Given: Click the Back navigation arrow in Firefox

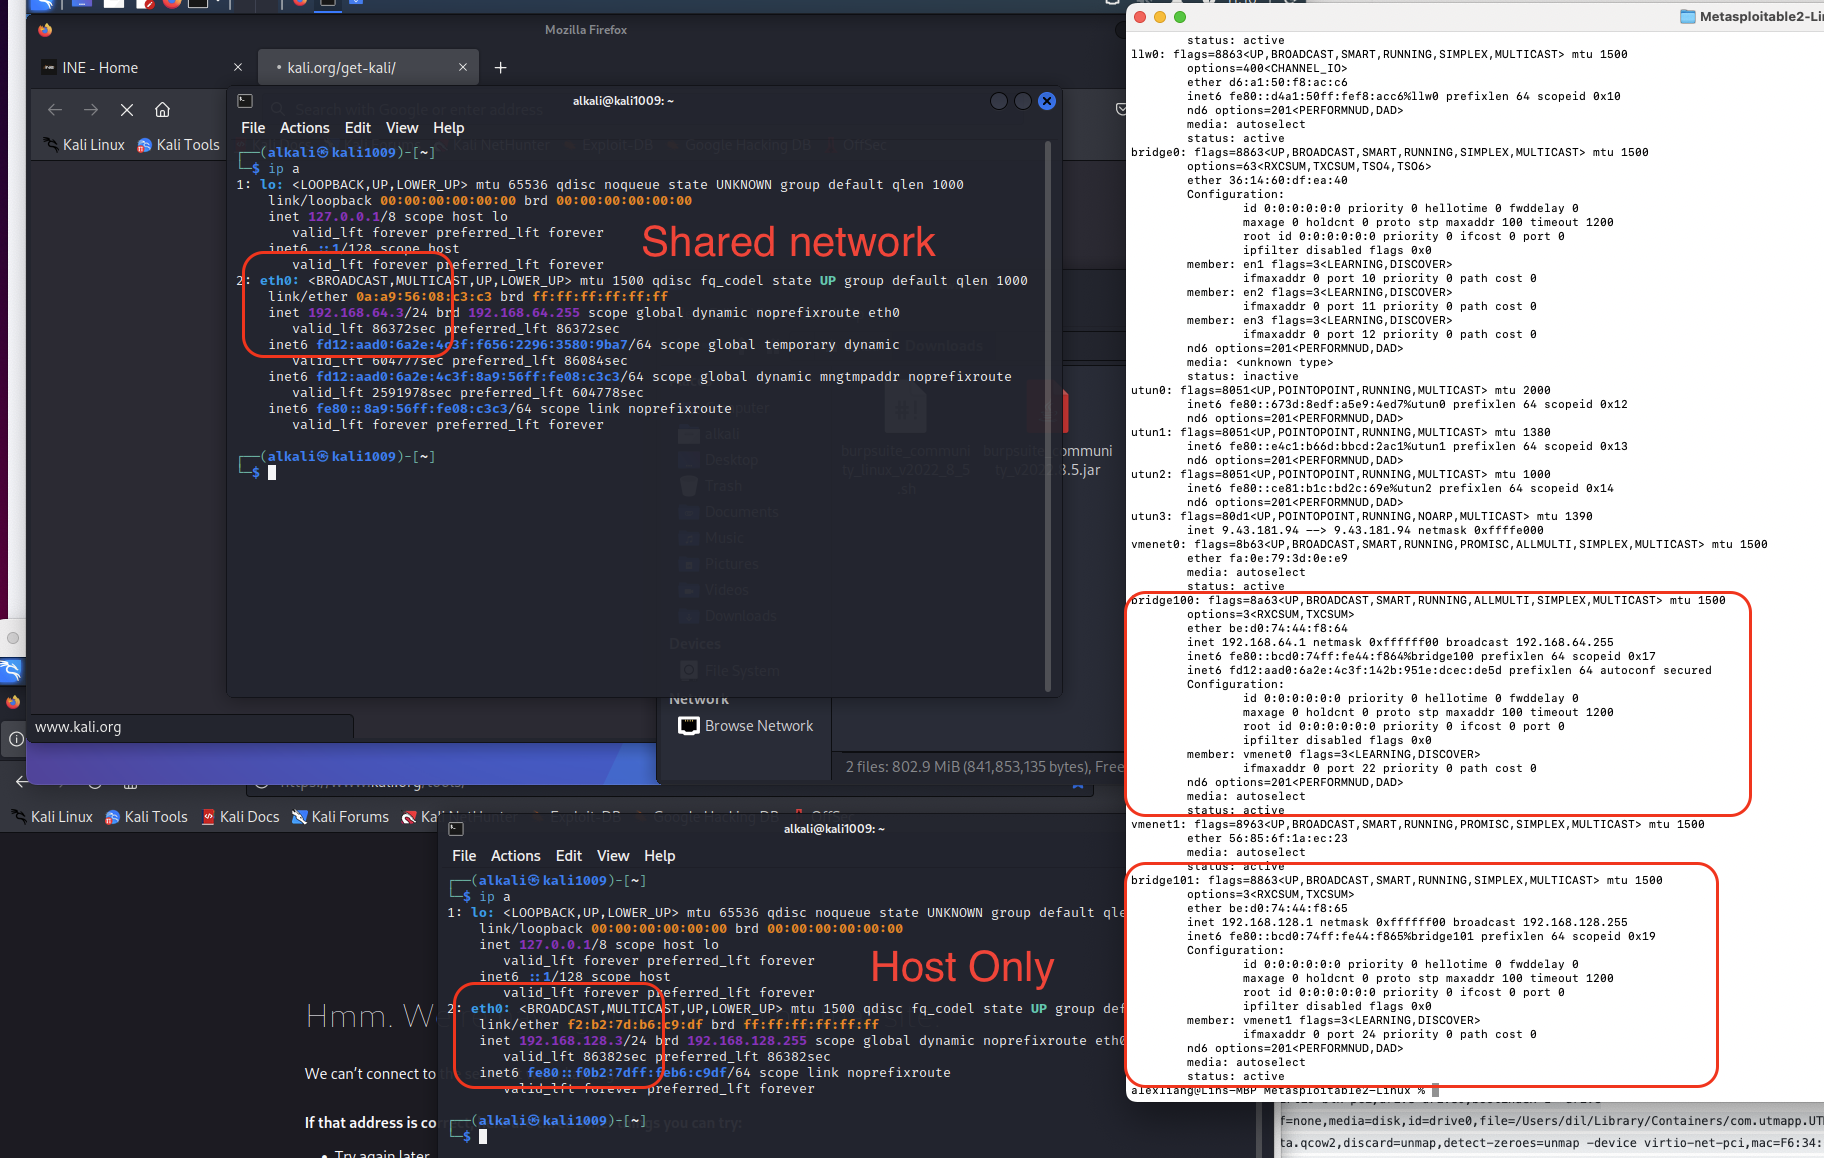Looking at the screenshot, I should point(55,110).
